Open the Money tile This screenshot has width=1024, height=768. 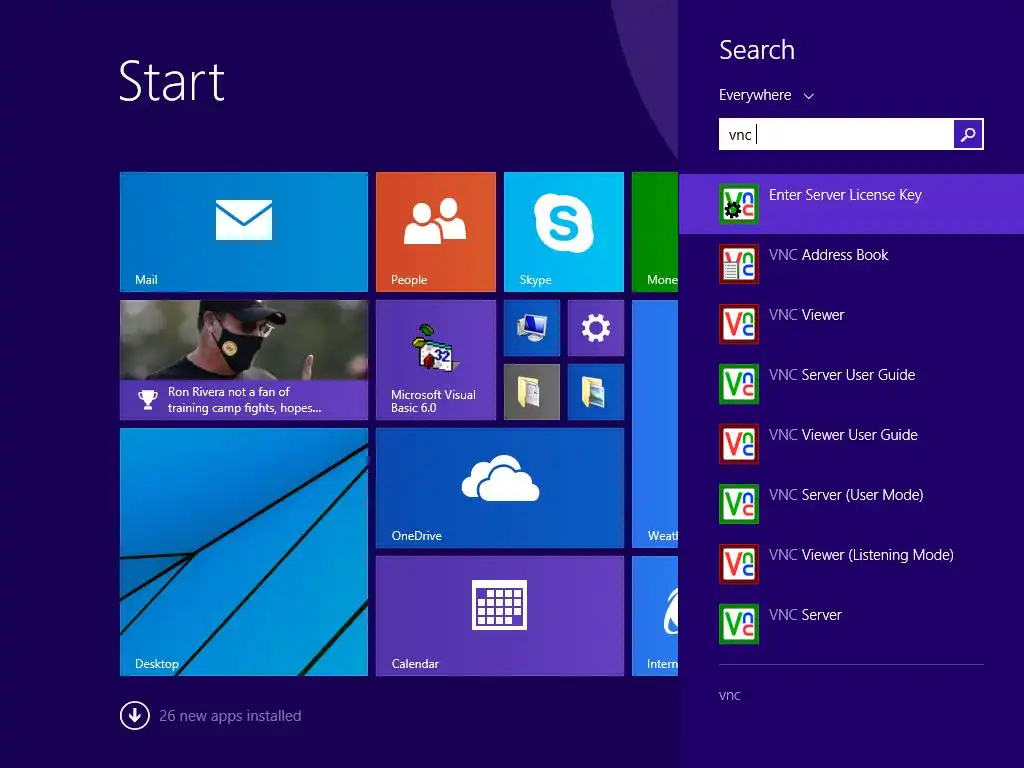[x=655, y=232]
